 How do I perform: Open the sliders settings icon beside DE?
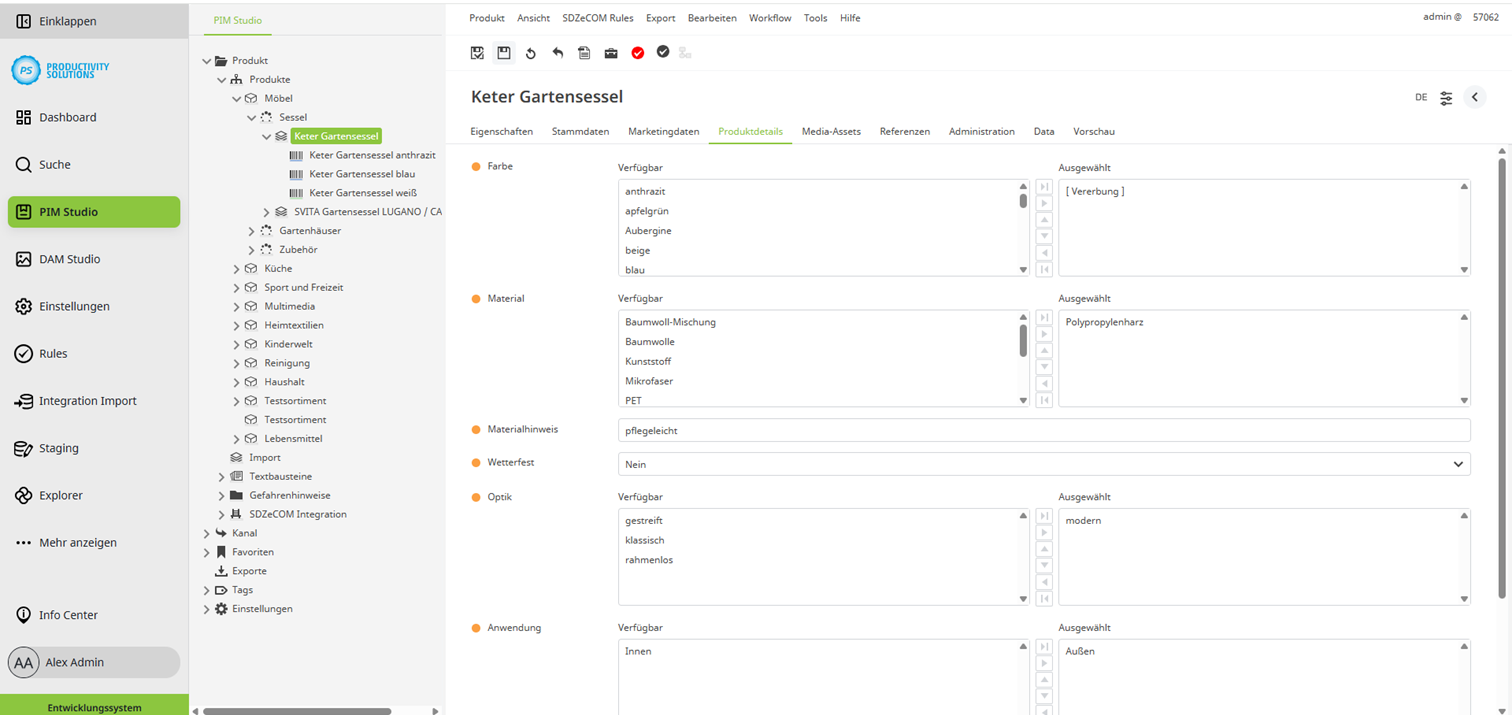click(1446, 98)
